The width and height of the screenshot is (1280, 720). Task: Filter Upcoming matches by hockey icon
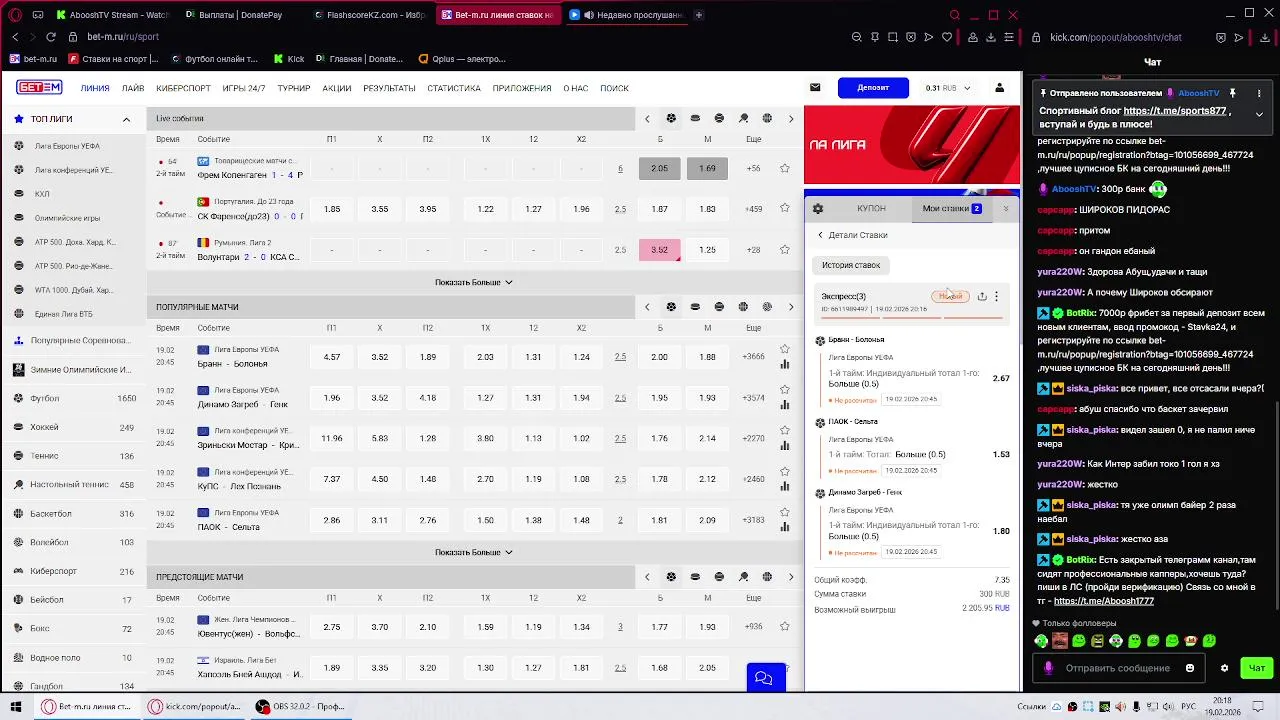(x=695, y=577)
